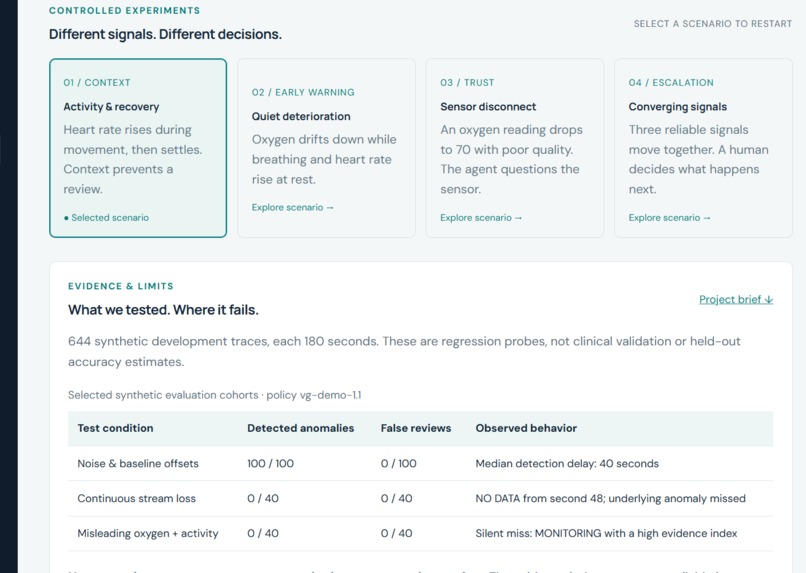Click the Test condition column header
This screenshot has height=573, width=806.
pyautogui.click(x=115, y=428)
